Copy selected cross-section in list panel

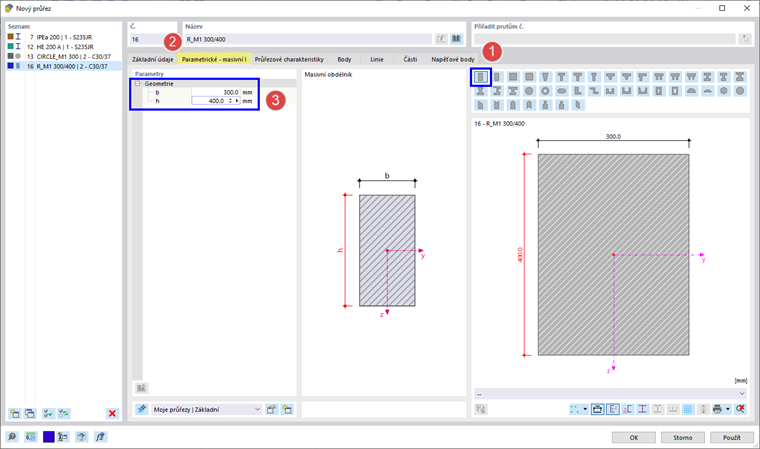click(x=30, y=413)
